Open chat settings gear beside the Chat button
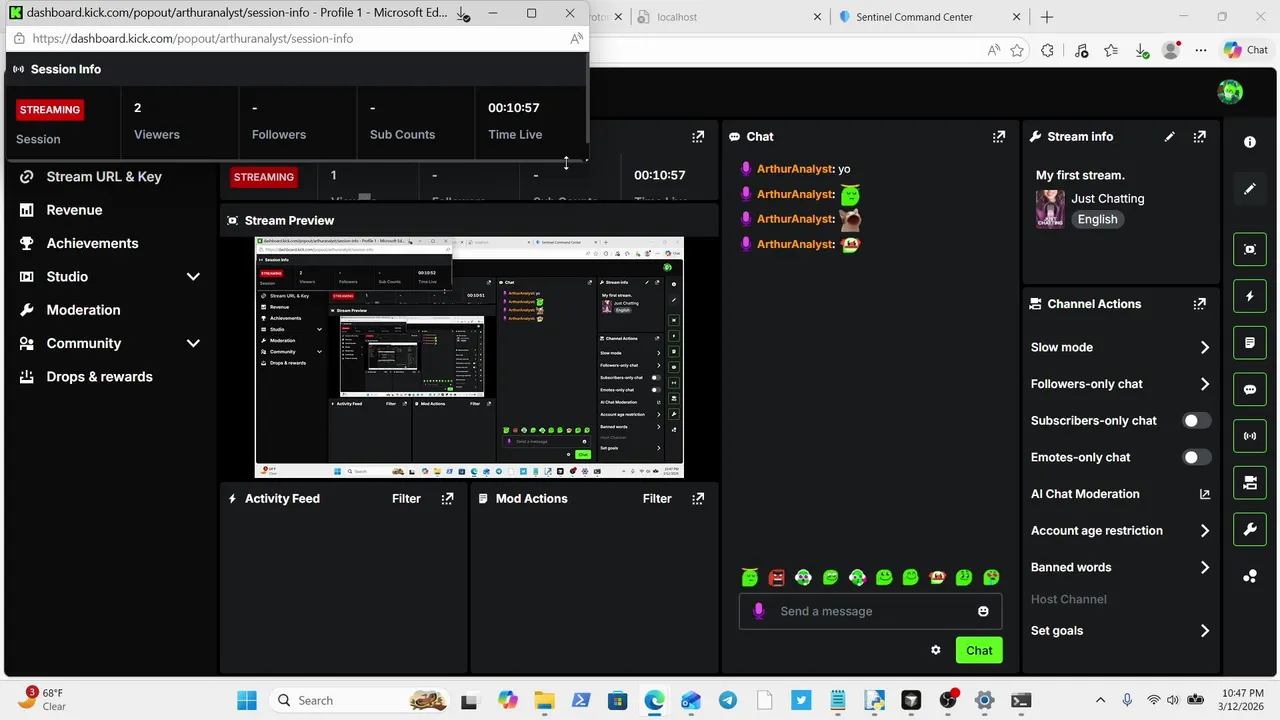1280x720 pixels. (936, 650)
